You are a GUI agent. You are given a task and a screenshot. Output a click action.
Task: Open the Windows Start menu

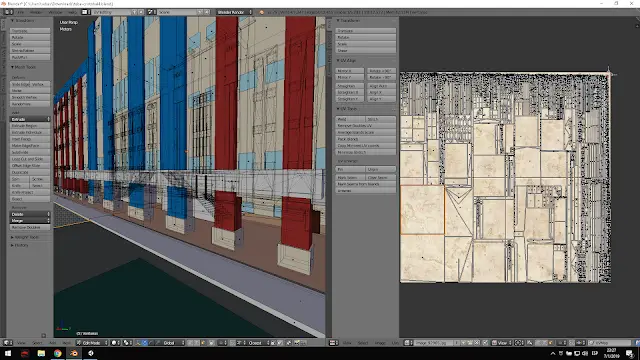point(8,353)
